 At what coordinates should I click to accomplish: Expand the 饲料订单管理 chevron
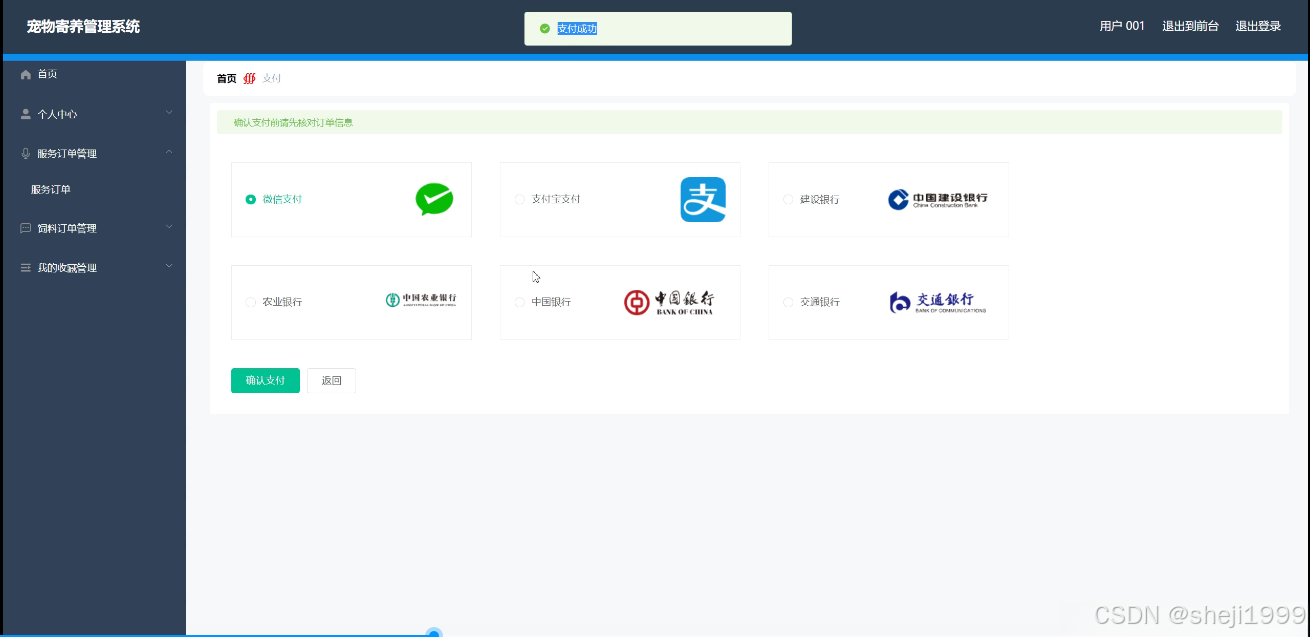[x=169, y=227]
